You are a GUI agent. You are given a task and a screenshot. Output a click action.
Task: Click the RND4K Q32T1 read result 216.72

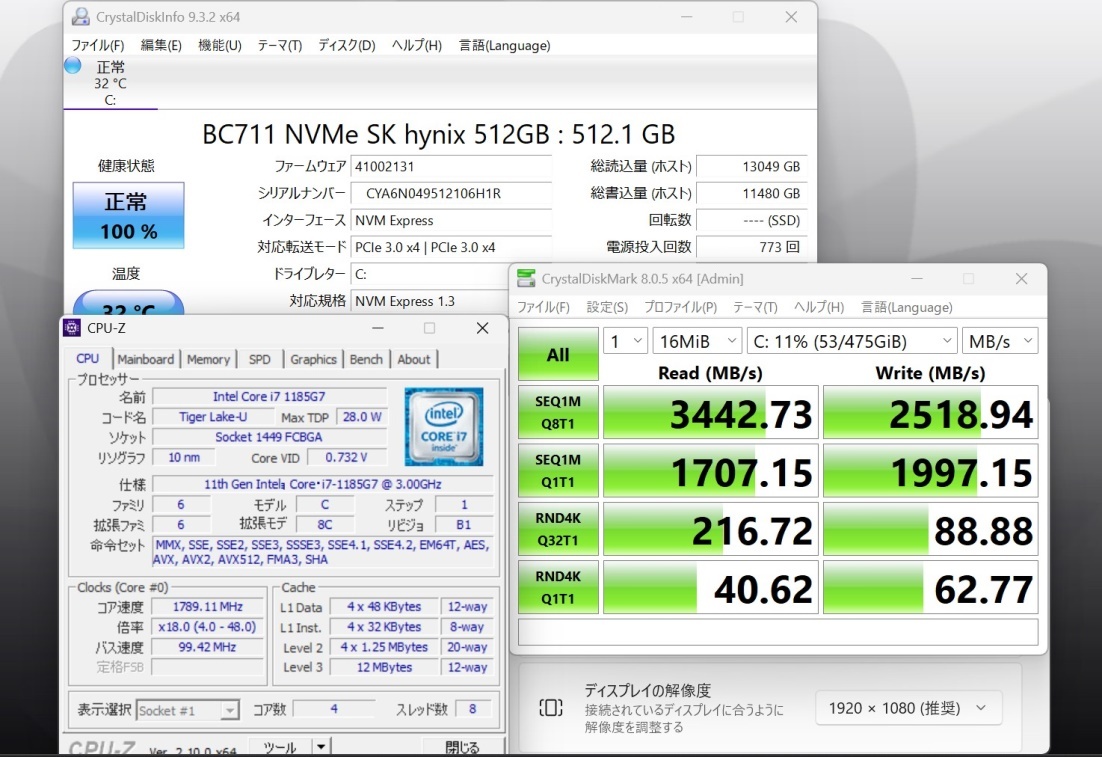[711, 529]
